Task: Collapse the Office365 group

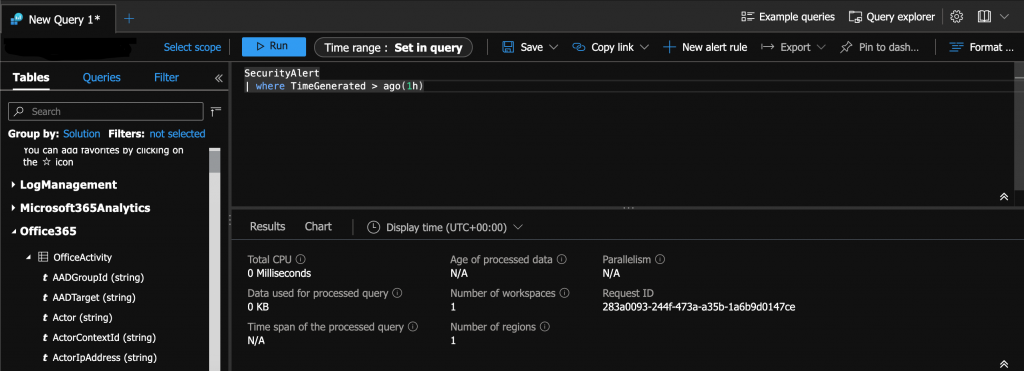Action: (14, 231)
